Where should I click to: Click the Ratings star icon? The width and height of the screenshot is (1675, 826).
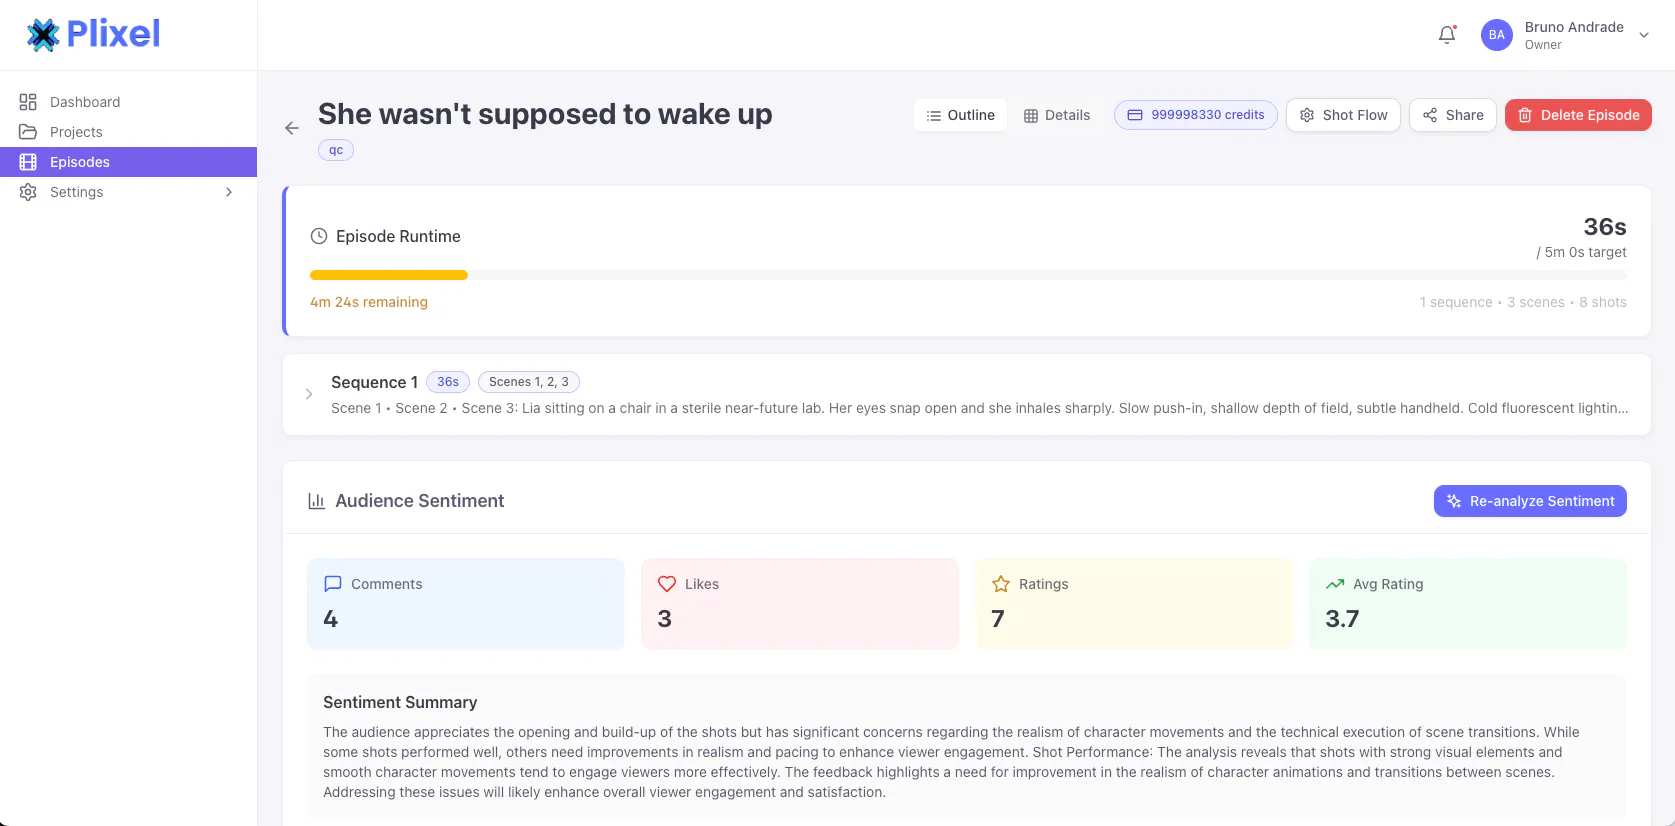(x=1001, y=584)
